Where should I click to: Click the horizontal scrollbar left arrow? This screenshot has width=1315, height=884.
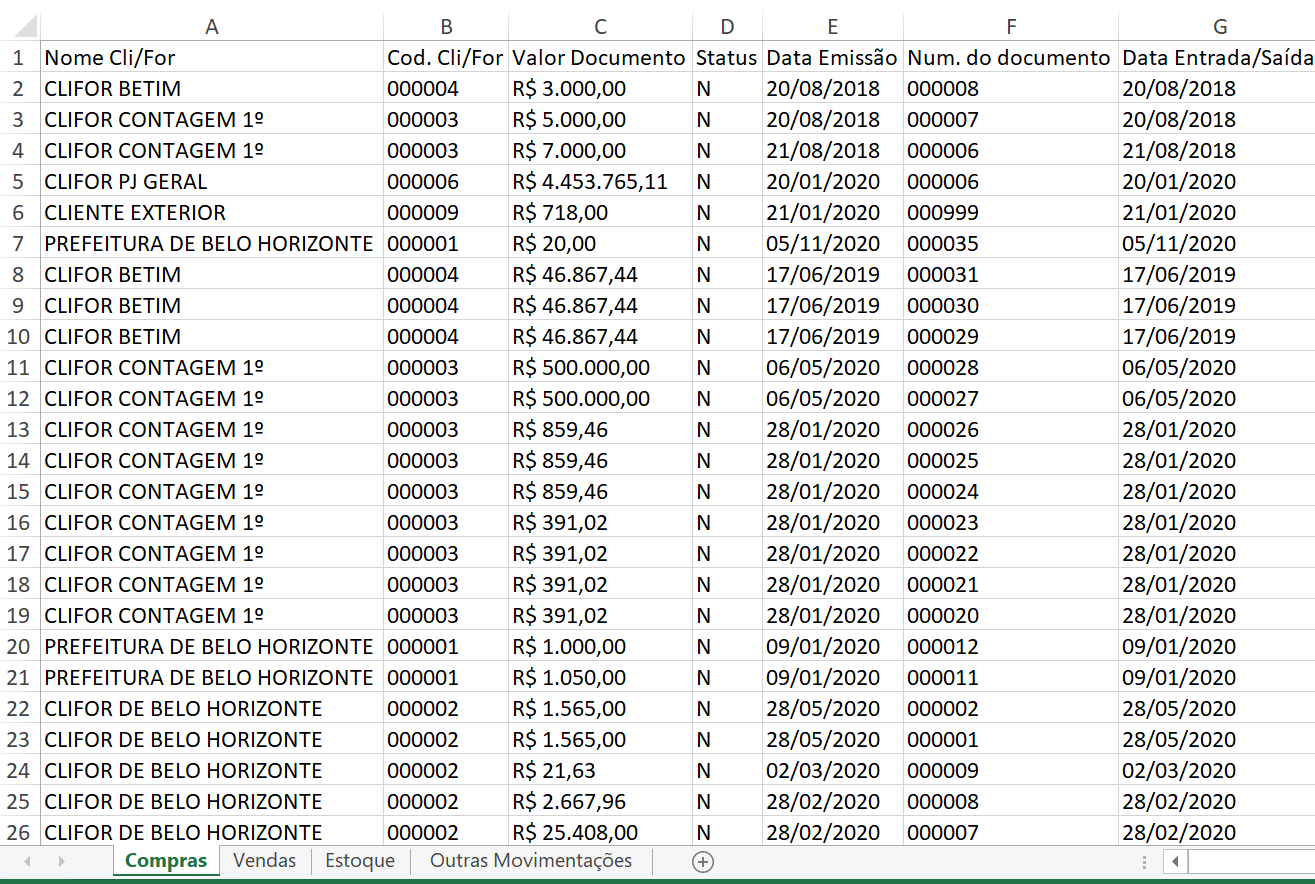[x=1176, y=861]
